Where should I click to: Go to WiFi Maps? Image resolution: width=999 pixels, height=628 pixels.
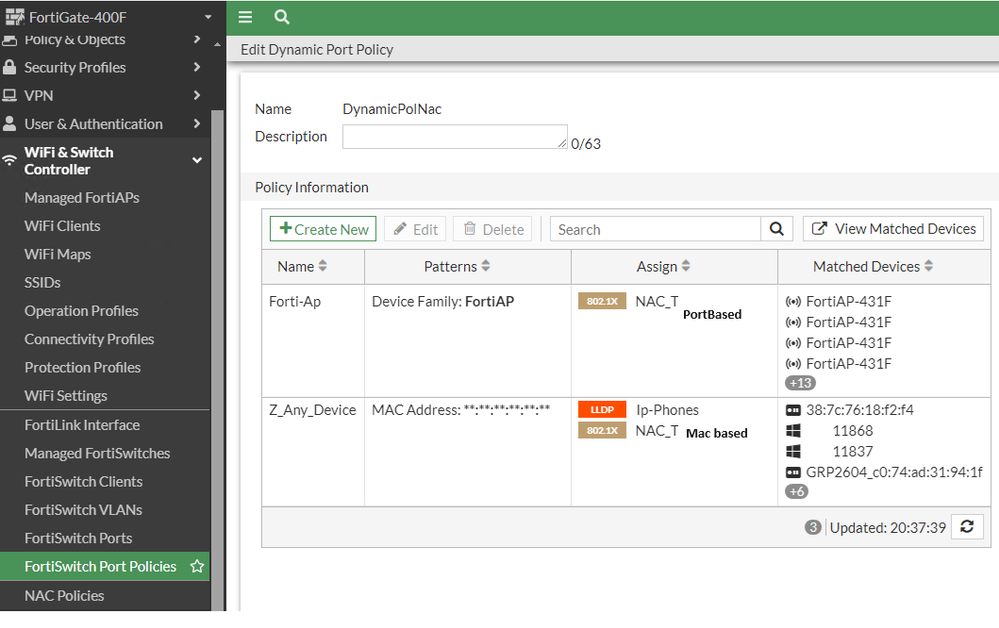coord(57,254)
